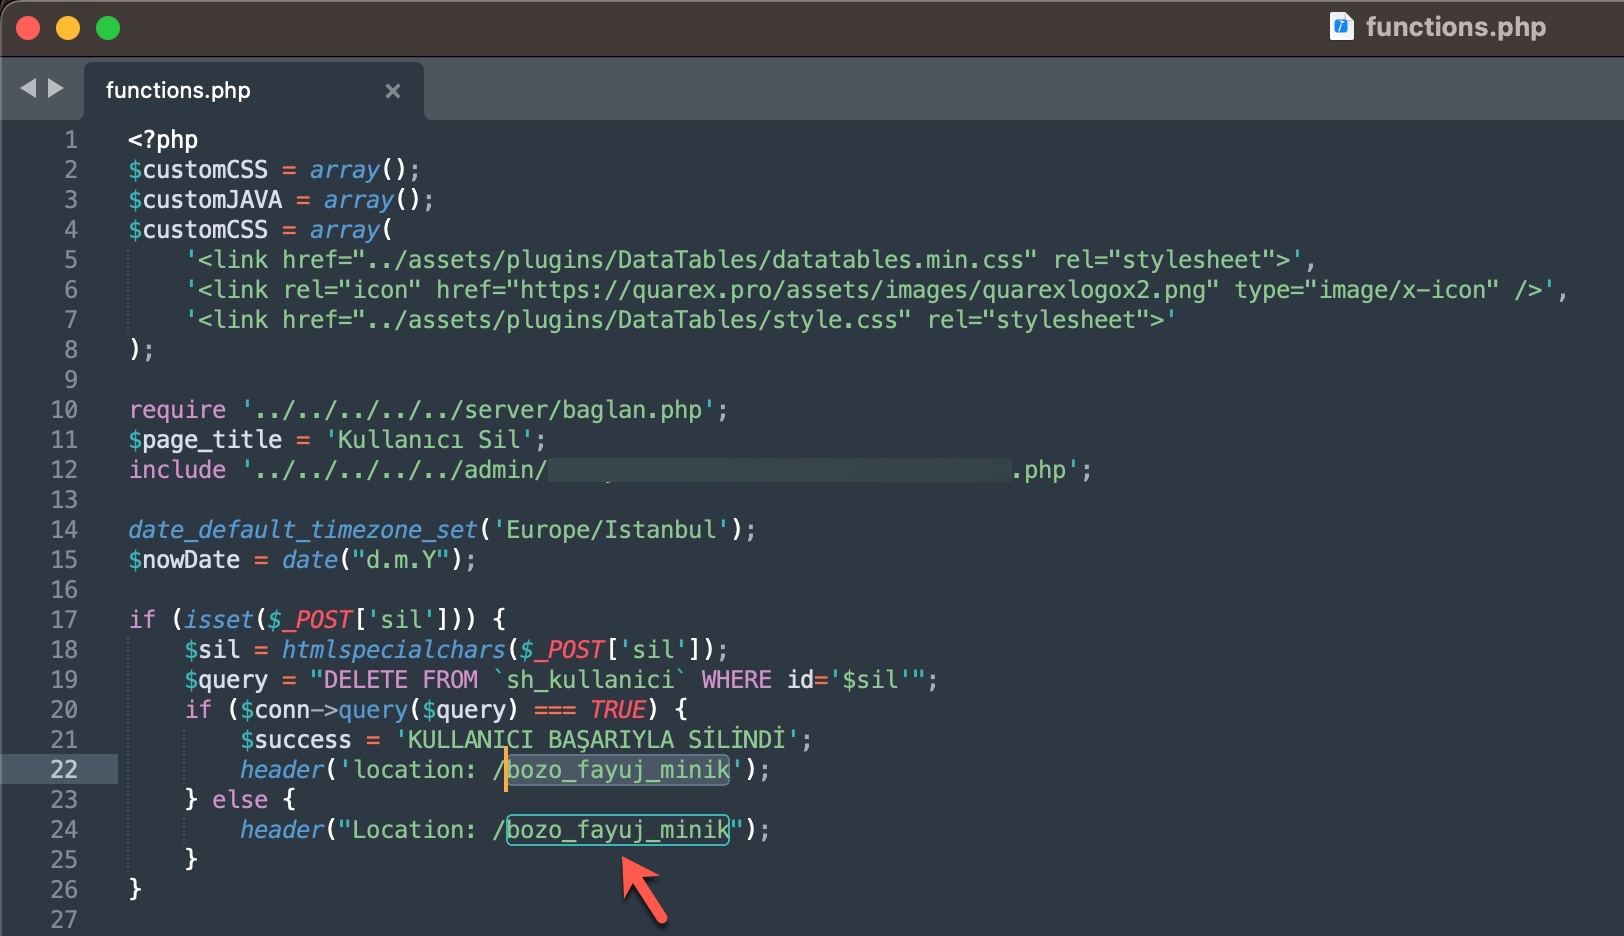Click 'TRUE' constant on line 20
Image resolution: width=1624 pixels, height=936 pixels.
pyautogui.click(x=618, y=710)
